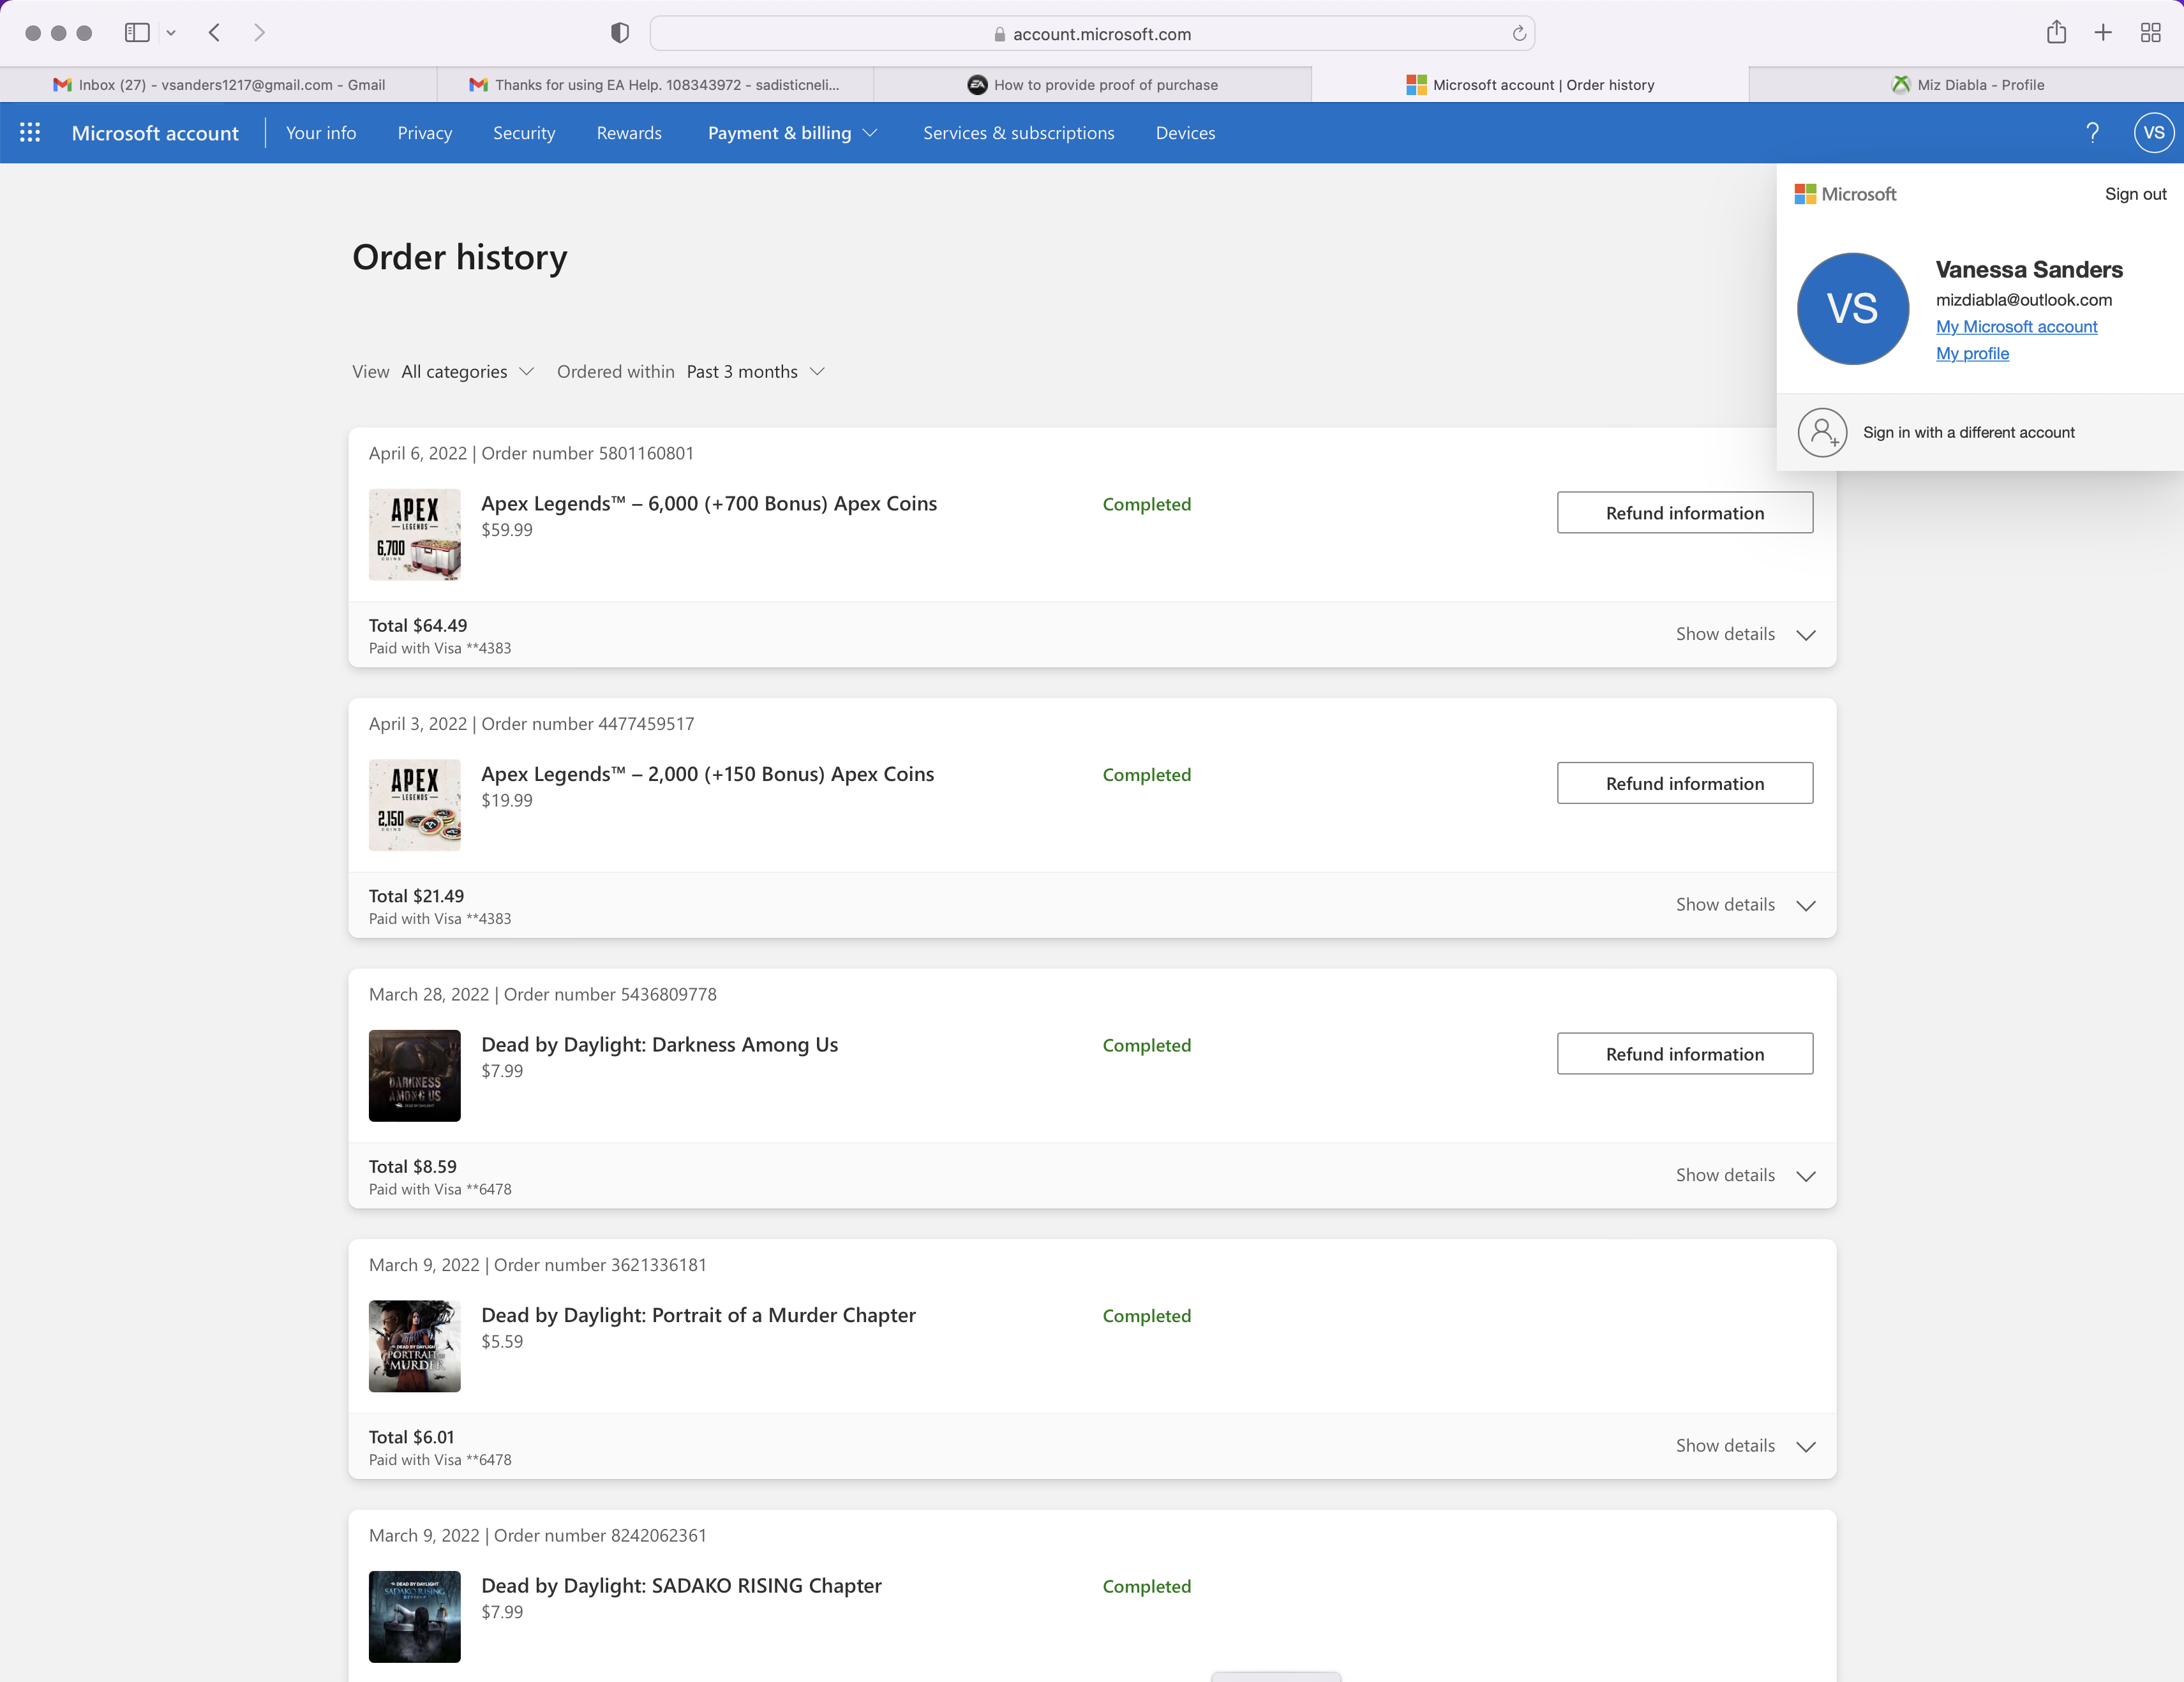This screenshot has height=1682, width=2184.
Task: Click Portrait of a Murder thumbnail
Action: 415,1346
